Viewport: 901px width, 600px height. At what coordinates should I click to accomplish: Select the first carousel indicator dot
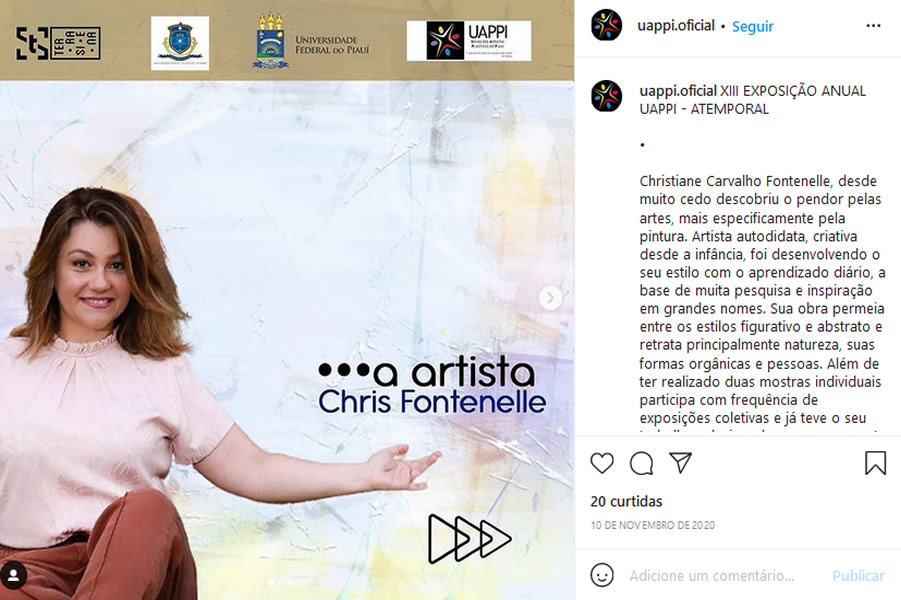[x=271, y=583]
